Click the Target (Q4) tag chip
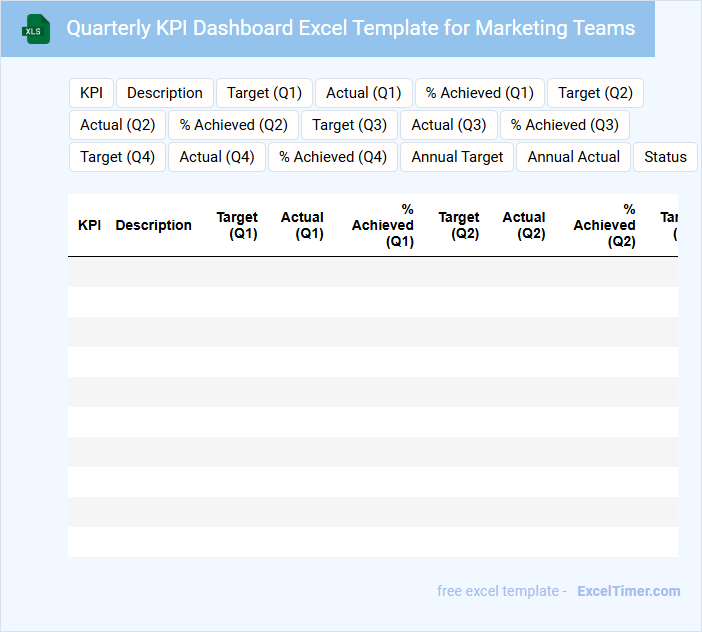Viewport: 702px width, 632px height. click(117, 157)
